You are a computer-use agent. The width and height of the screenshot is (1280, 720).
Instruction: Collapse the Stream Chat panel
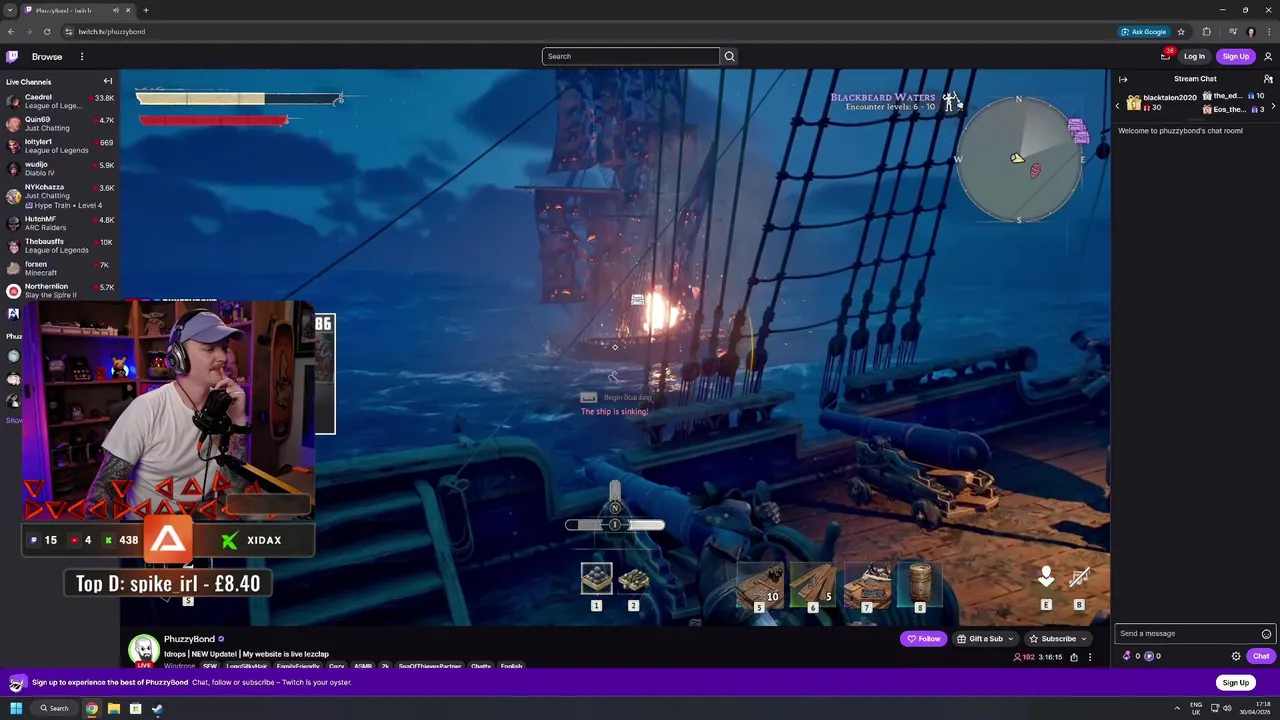click(x=1123, y=79)
